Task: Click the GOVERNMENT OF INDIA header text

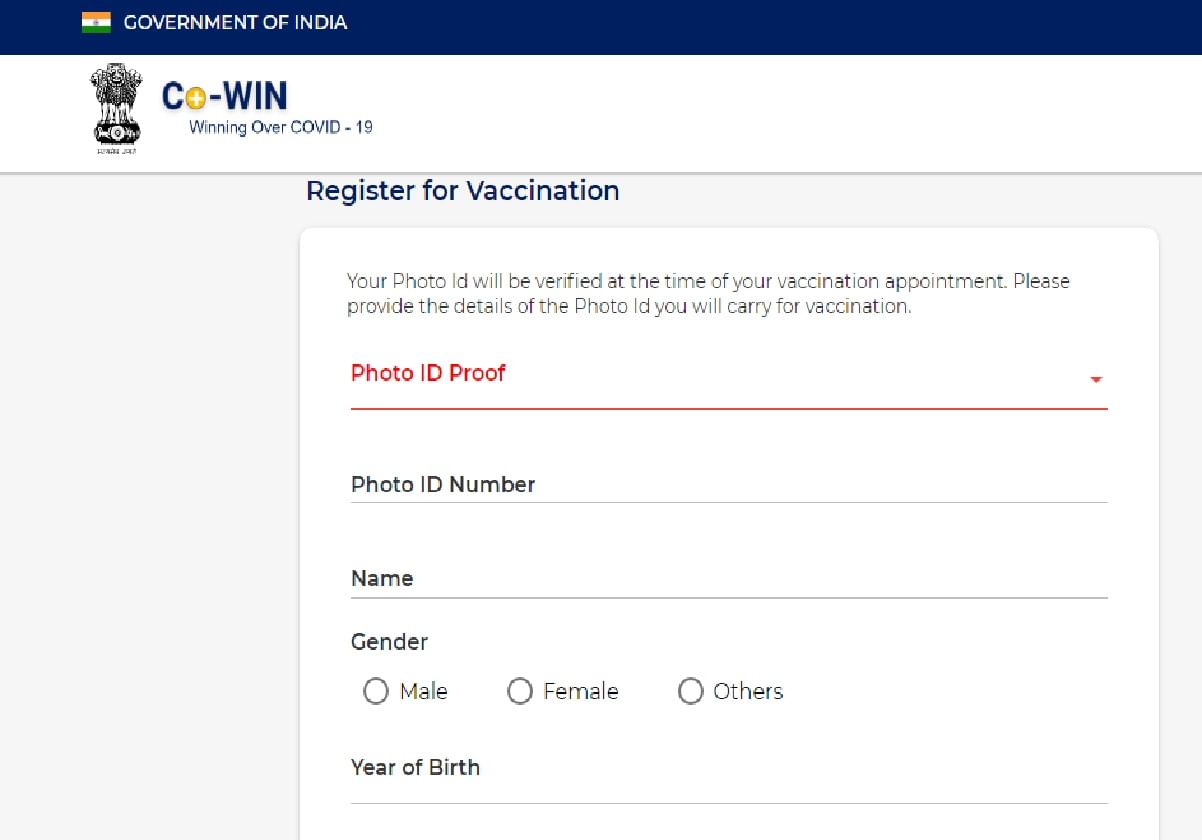Action: pos(234,22)
